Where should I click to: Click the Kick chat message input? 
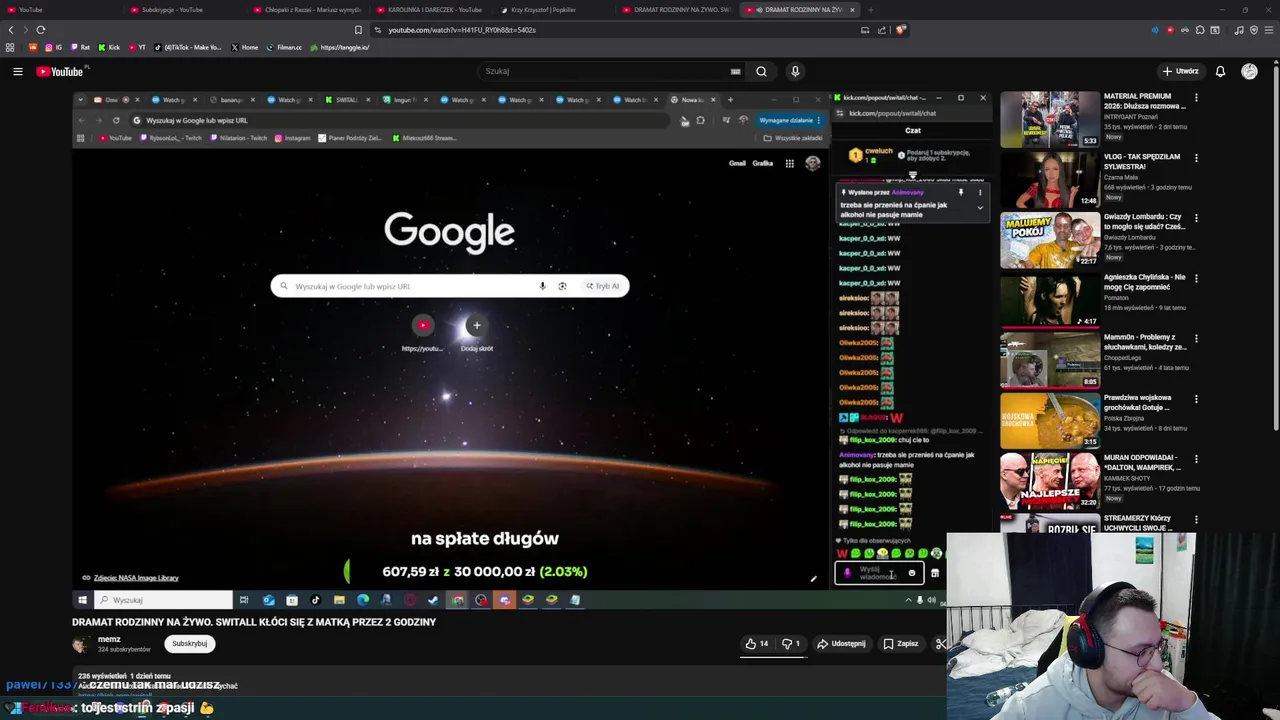click(877, 573)
